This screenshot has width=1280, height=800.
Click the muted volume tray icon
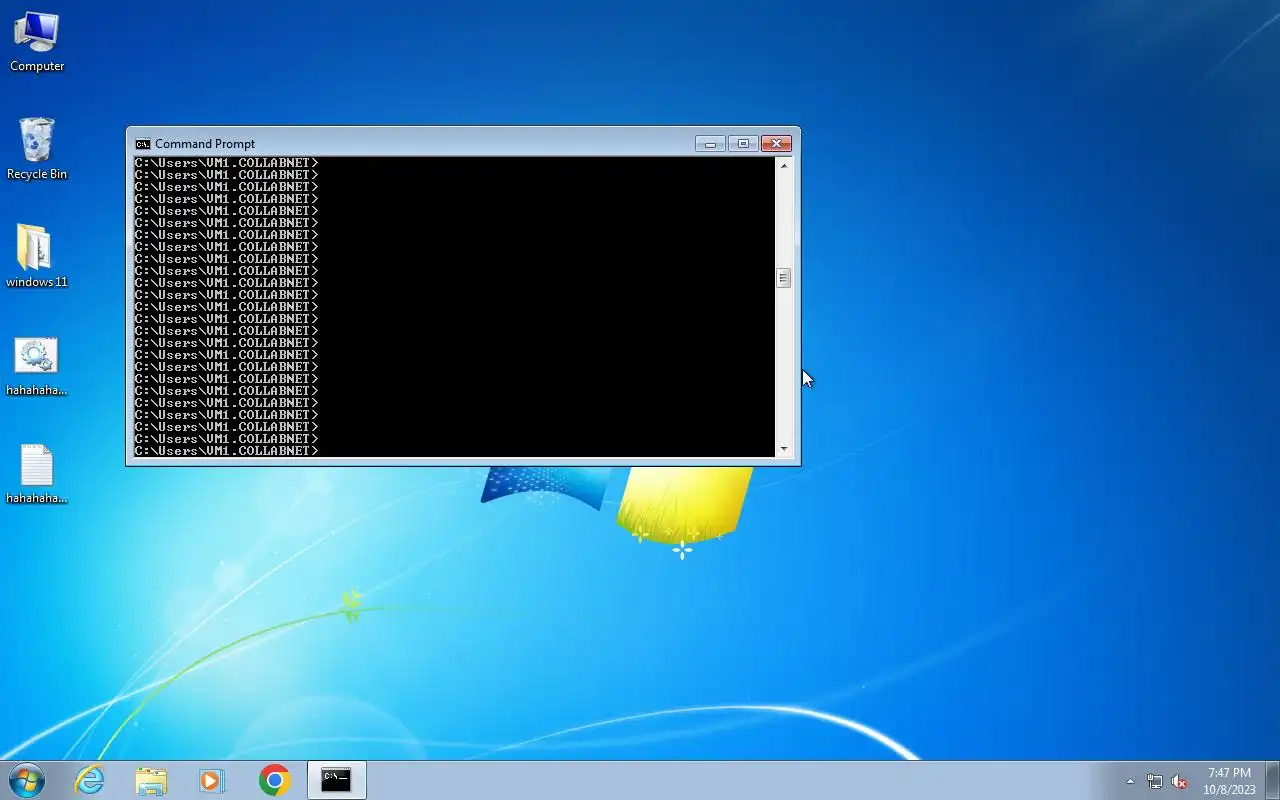point(1180,781)
